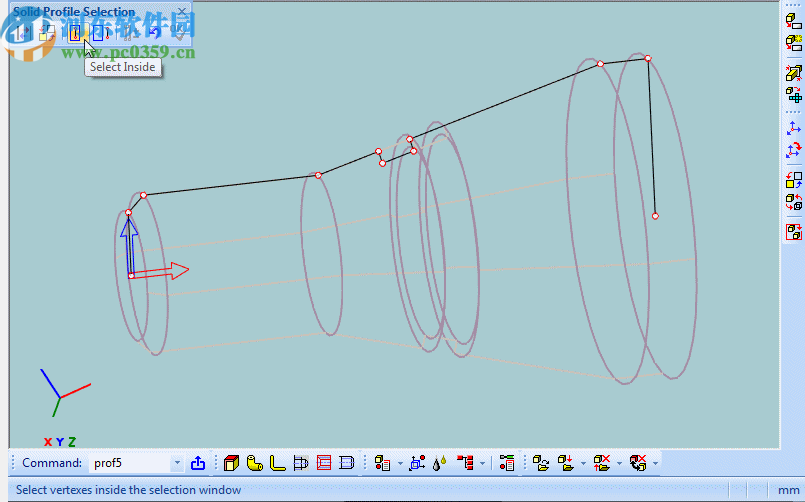Click the blue upload arrow next to Command

(198, 463)
